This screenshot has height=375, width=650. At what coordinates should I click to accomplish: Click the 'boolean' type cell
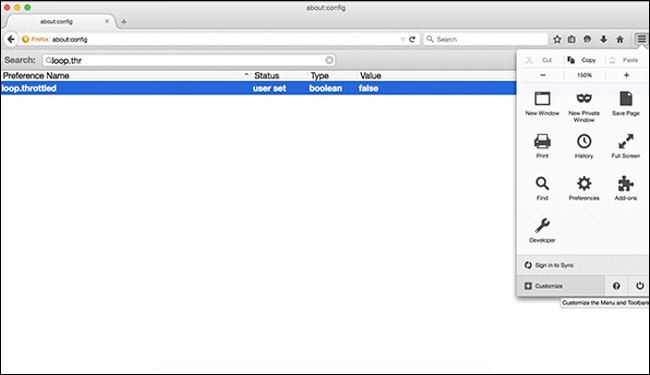(326, 88)
